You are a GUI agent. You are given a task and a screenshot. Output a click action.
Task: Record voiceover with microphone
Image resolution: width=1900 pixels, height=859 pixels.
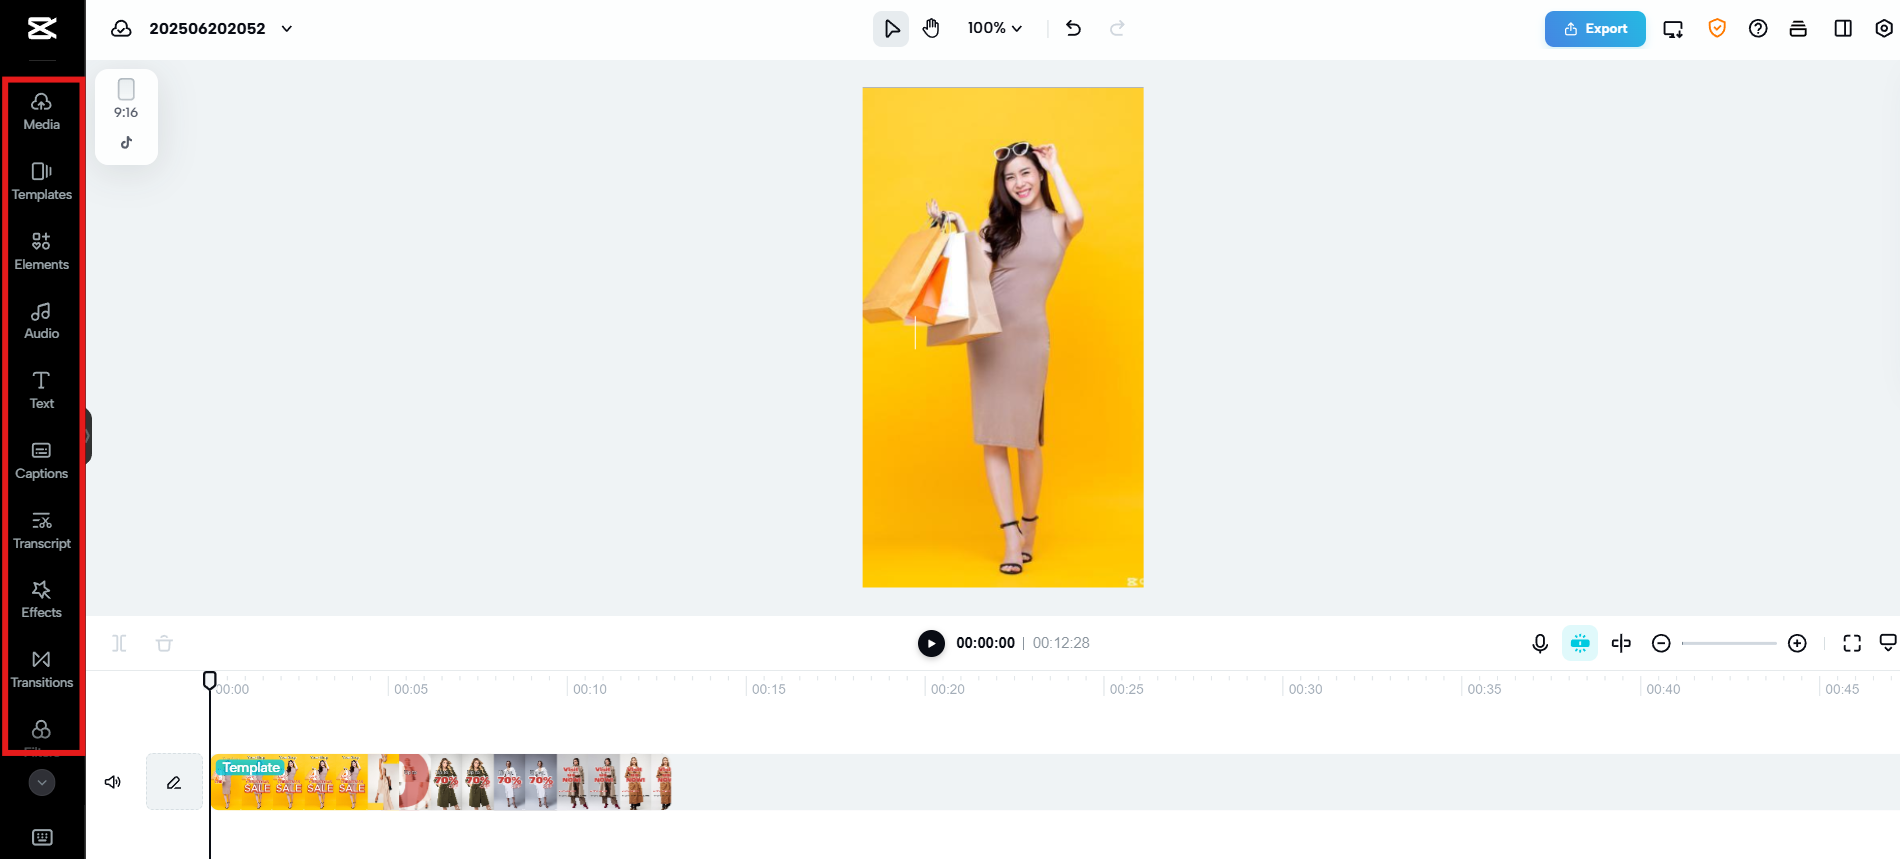pos(1540,643)
